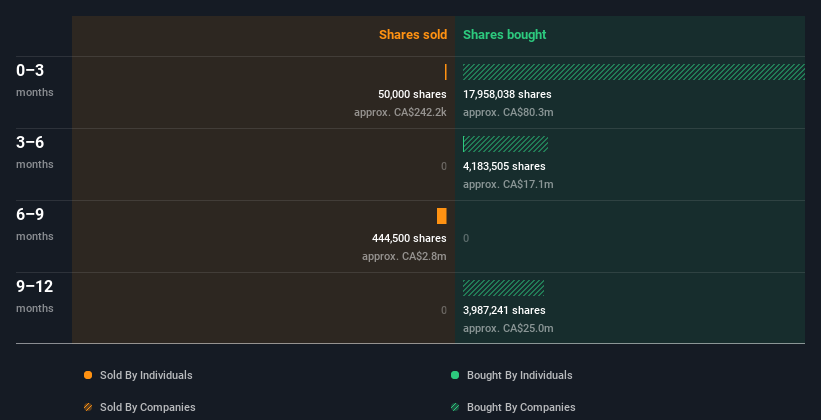Image resolution: width=821 pixels, height=420 pixels.
Task: Click the Bought By Companies legend label
Action: (x=521, y=407)
